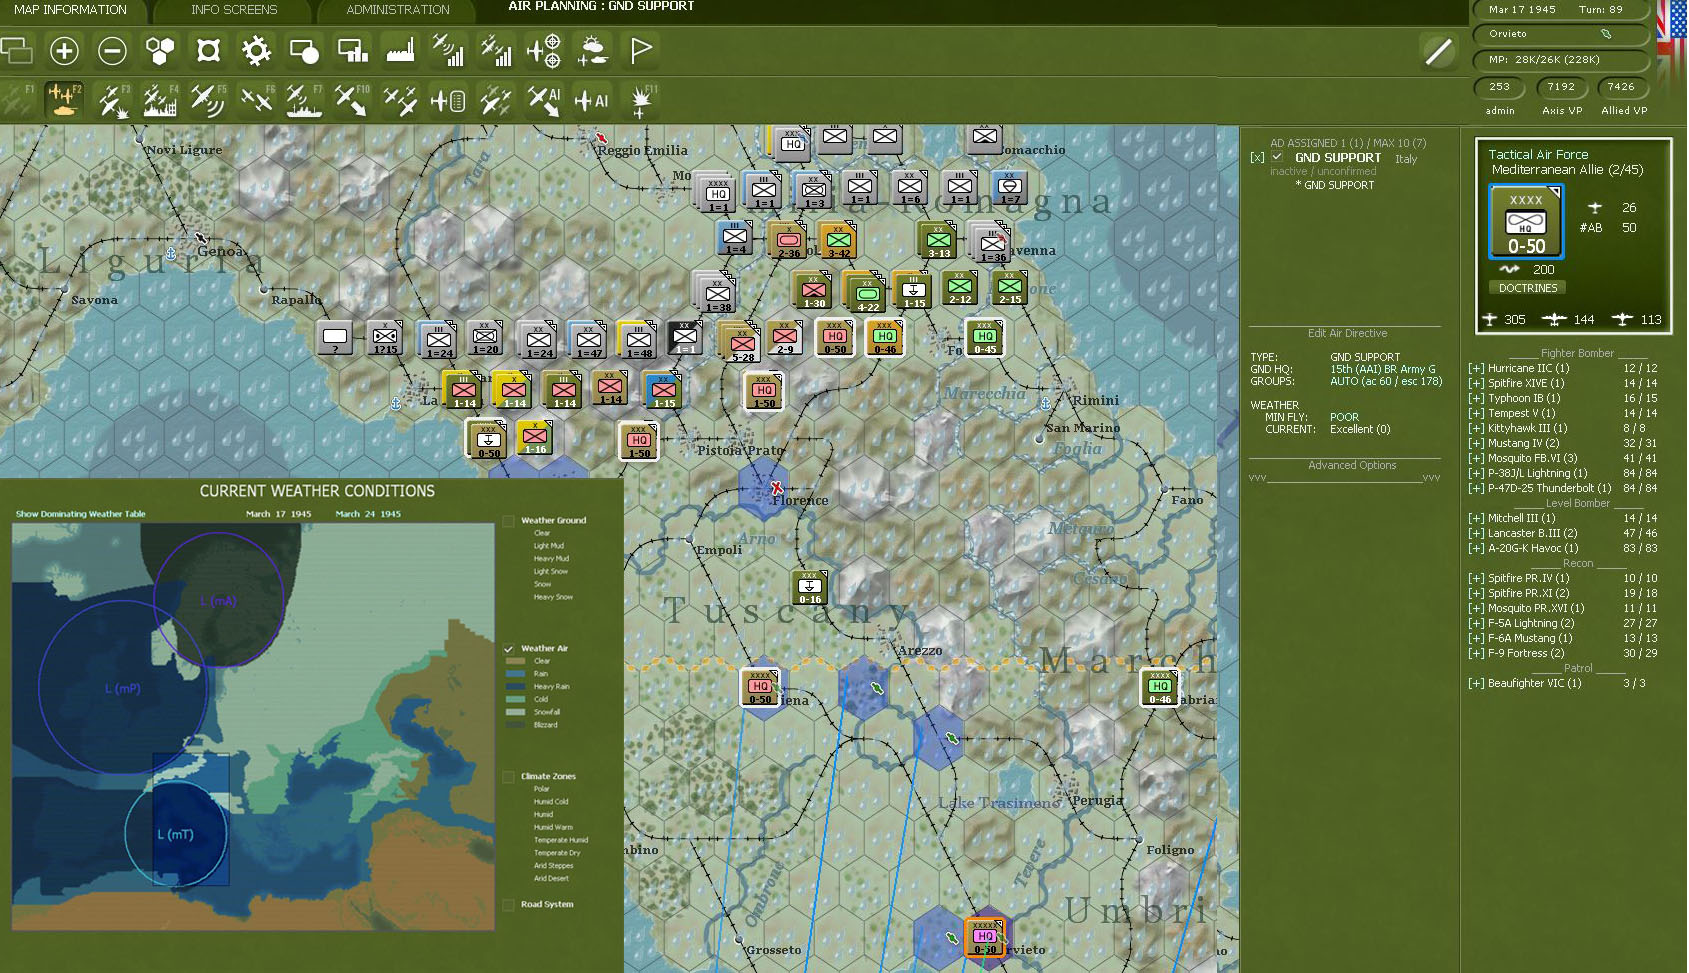Screen dimensions: 1689x973
Task: Select the F6 air superiority mode icon
Action: pos(256,100)
